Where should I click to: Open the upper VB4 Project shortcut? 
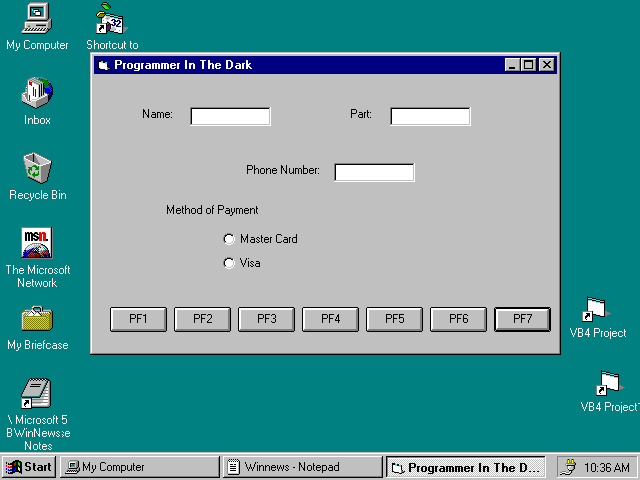[597, 309]
